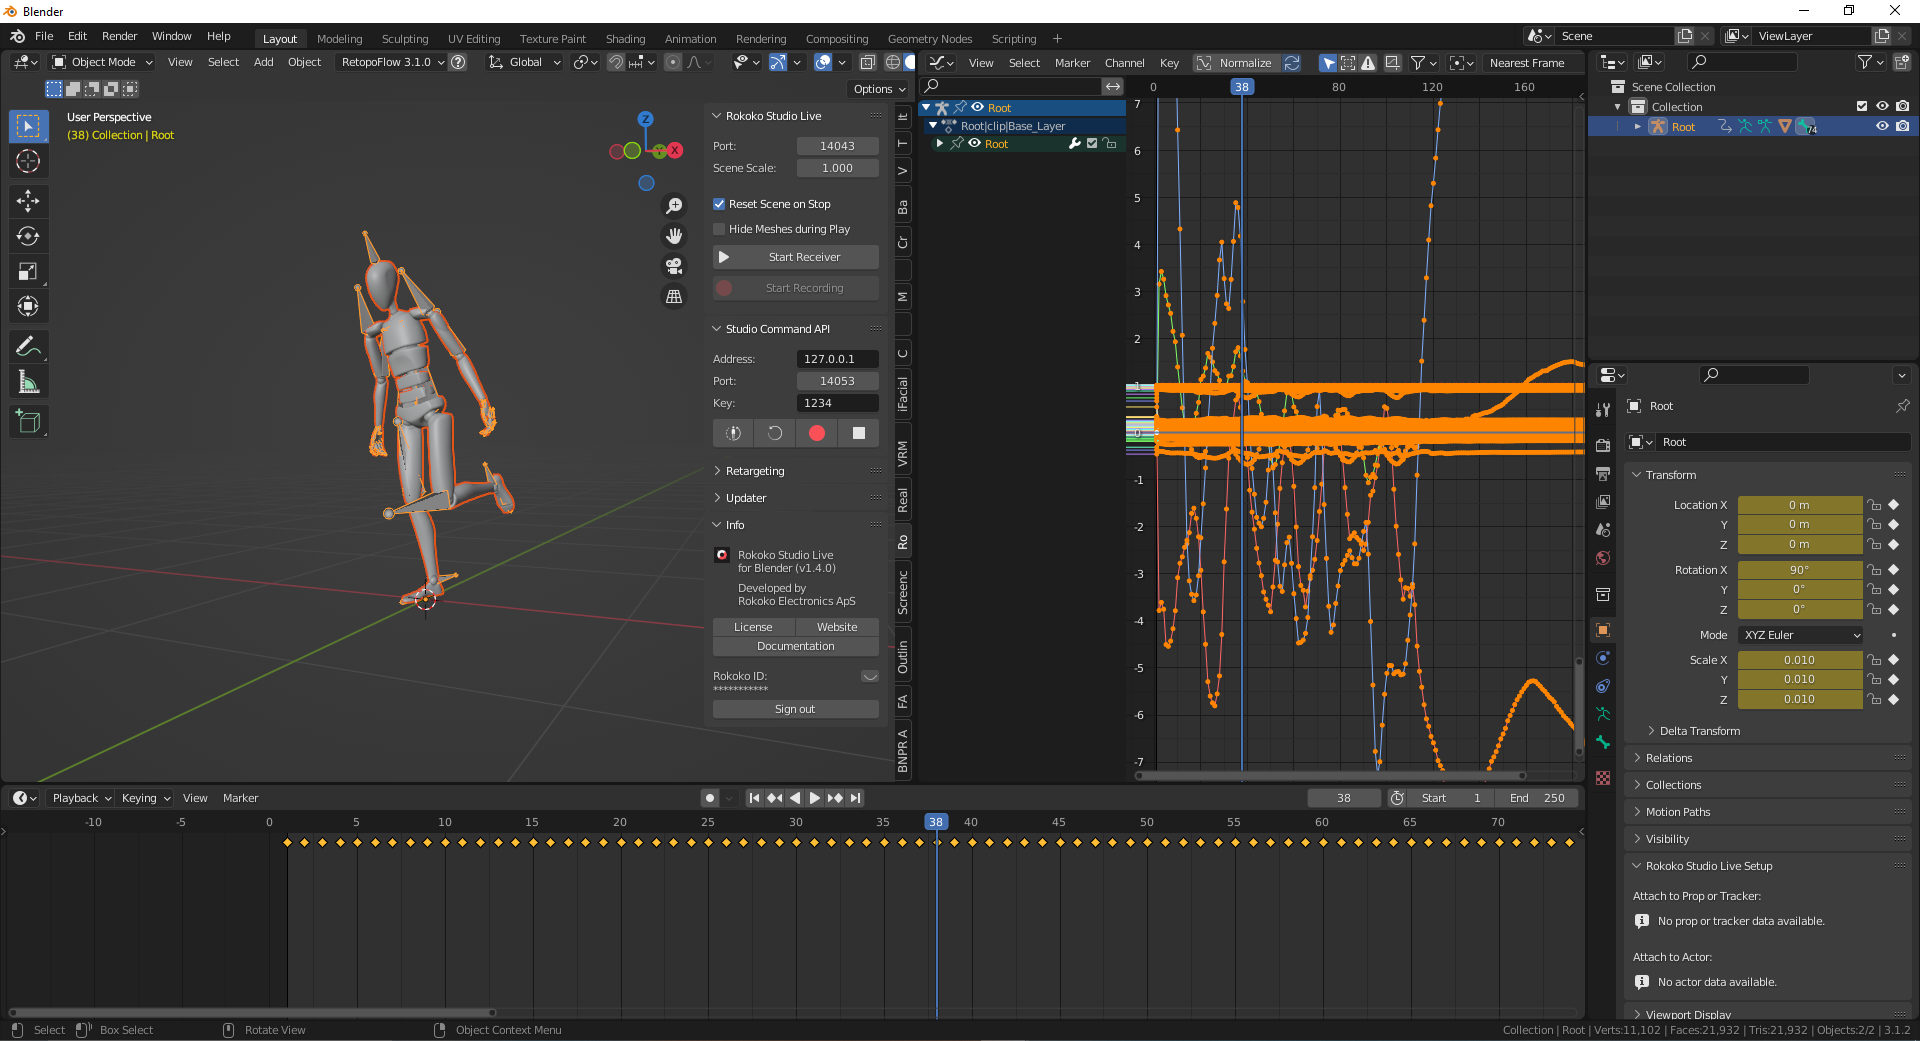Hide the Root object in the Outliner
The height and width of the screenshot is (1041, 1920).
pos(1884,126)
